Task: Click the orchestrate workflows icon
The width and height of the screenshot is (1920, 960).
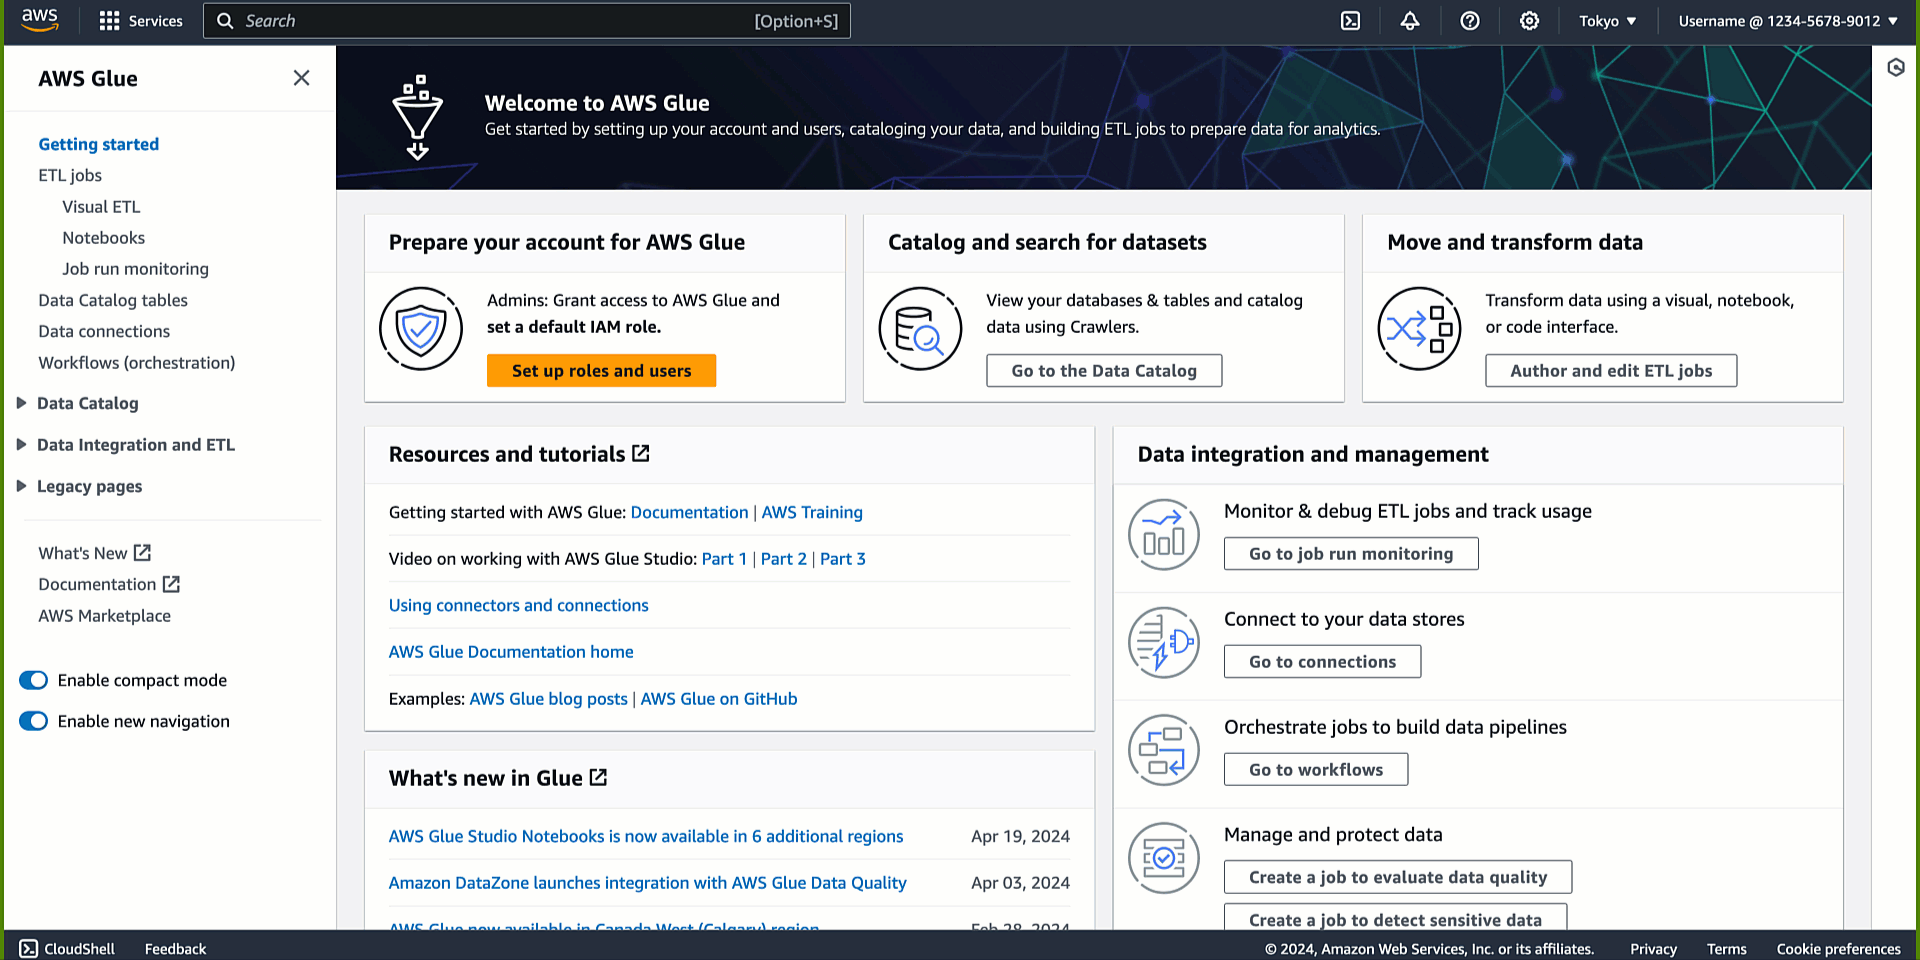Action: (1164, 751)
